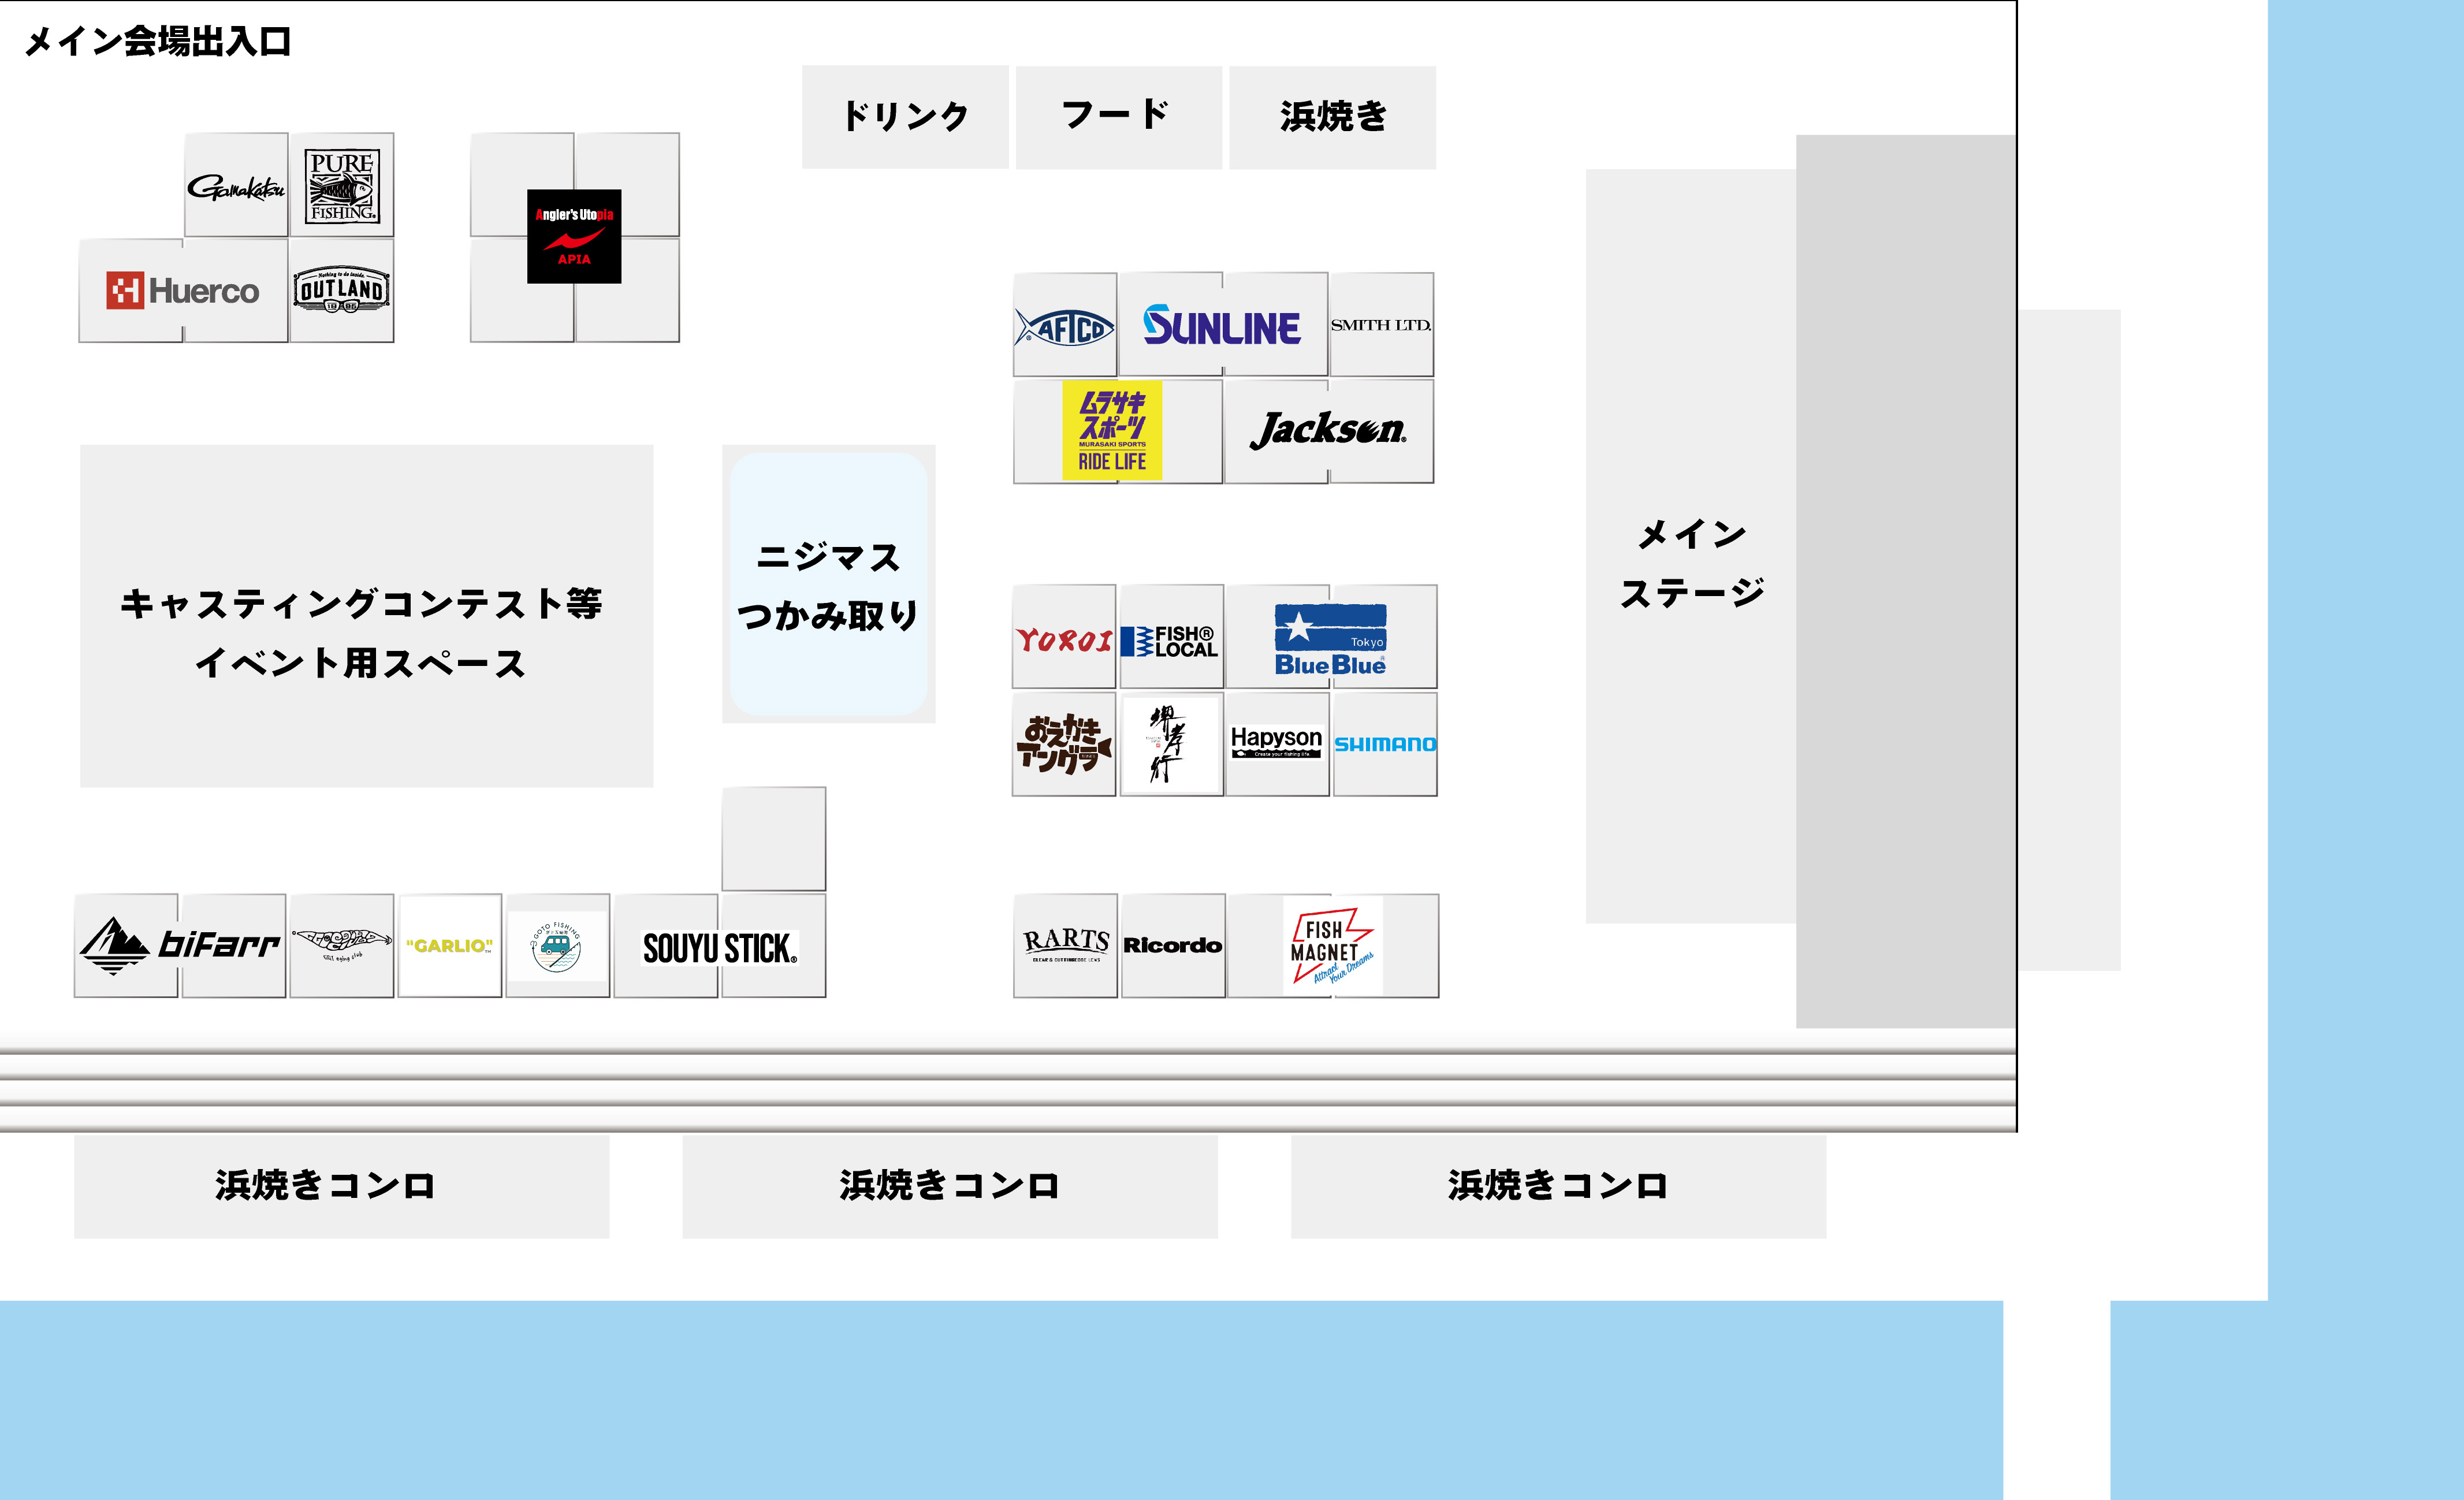Click the Shimano booth logo
Image resolution: width=2464 pixels, height=1500 pixels.
point(1385,744)
